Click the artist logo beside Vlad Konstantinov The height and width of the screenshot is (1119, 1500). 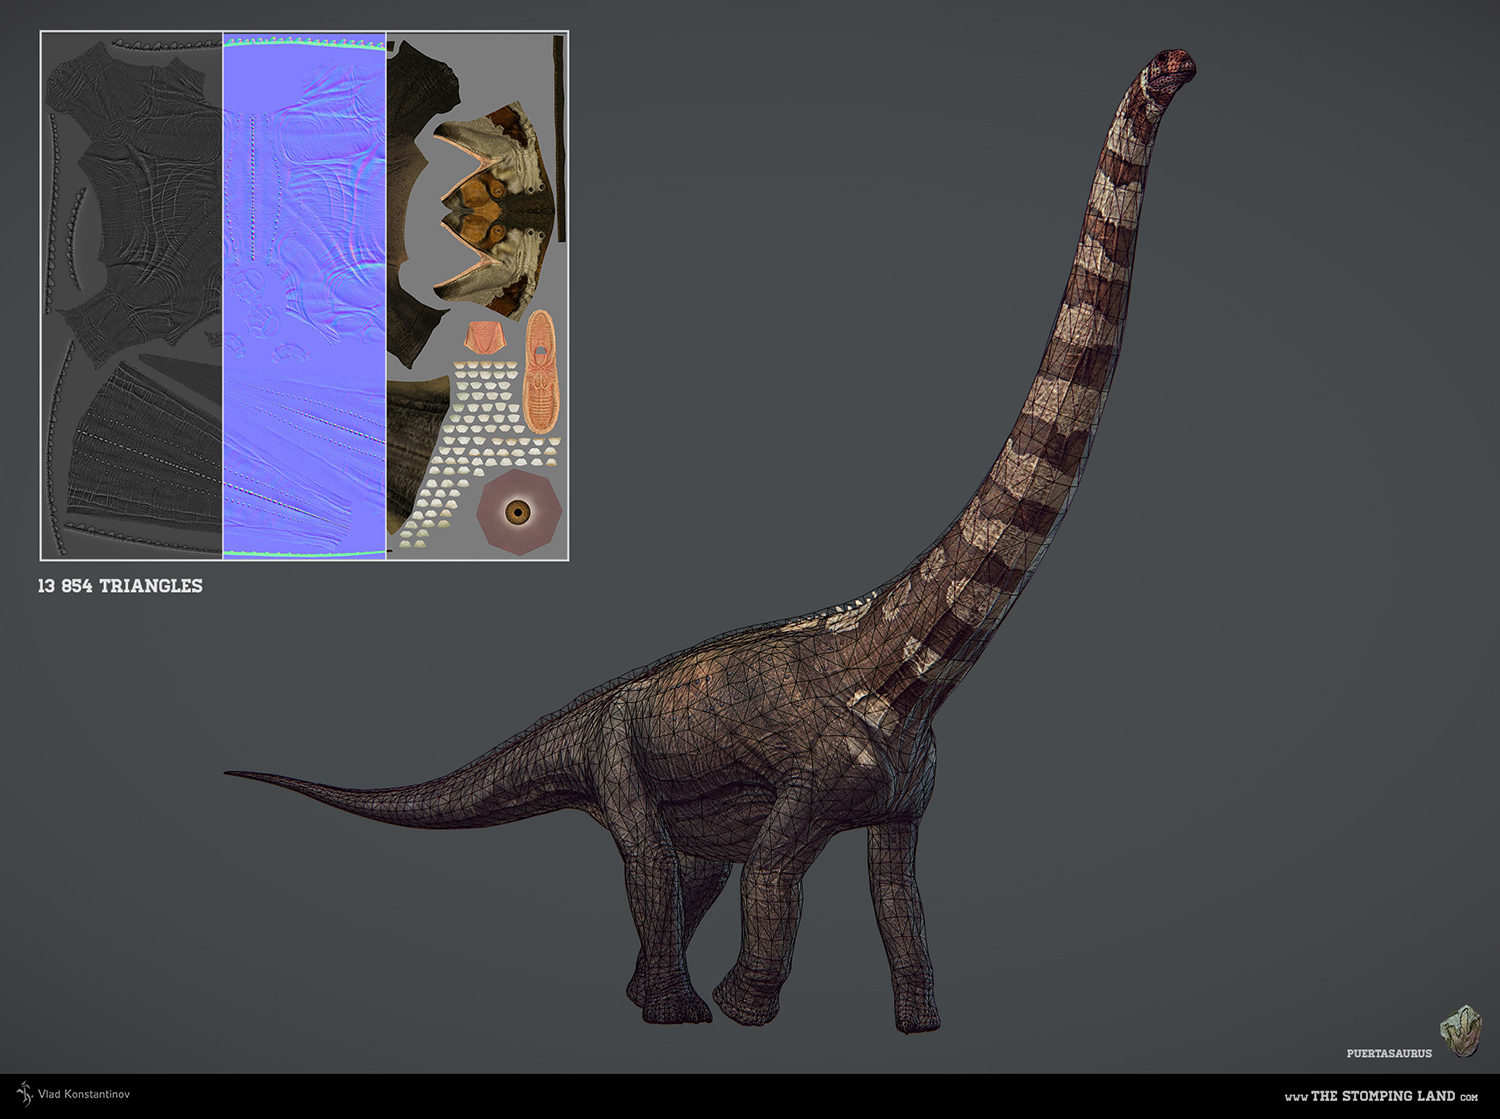24,1093
